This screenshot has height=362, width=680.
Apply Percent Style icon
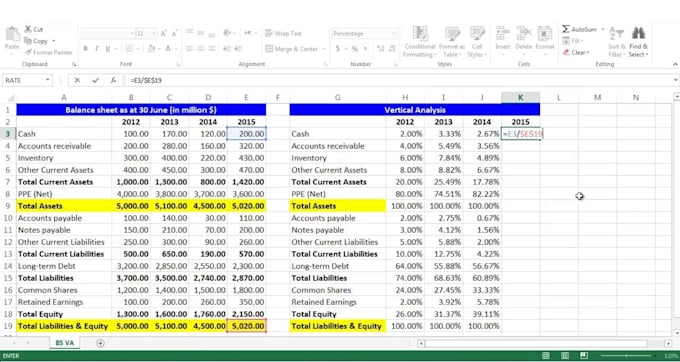click(355, 49)
